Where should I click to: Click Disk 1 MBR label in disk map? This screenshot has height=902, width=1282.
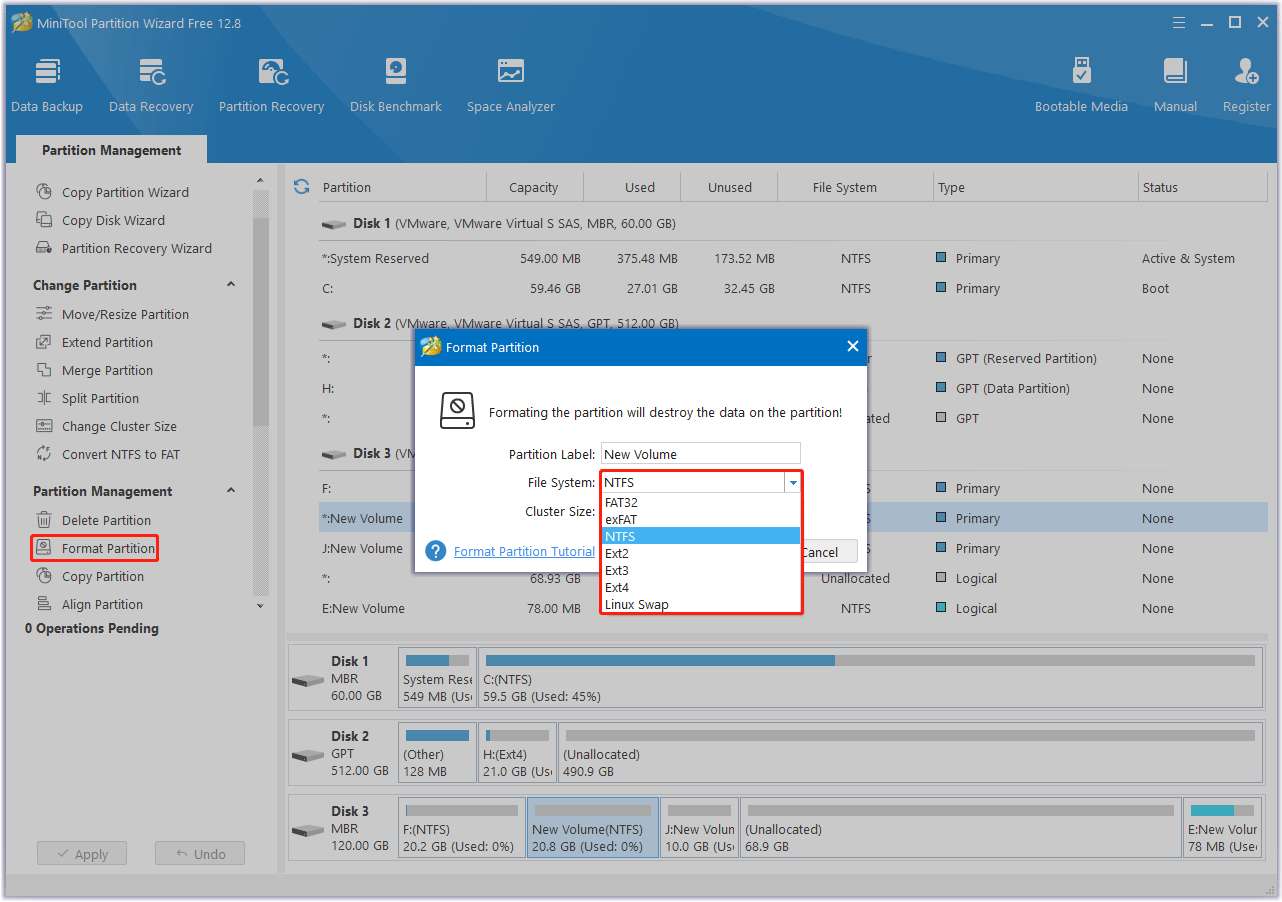pyautogui.click(x=344, y=678)
